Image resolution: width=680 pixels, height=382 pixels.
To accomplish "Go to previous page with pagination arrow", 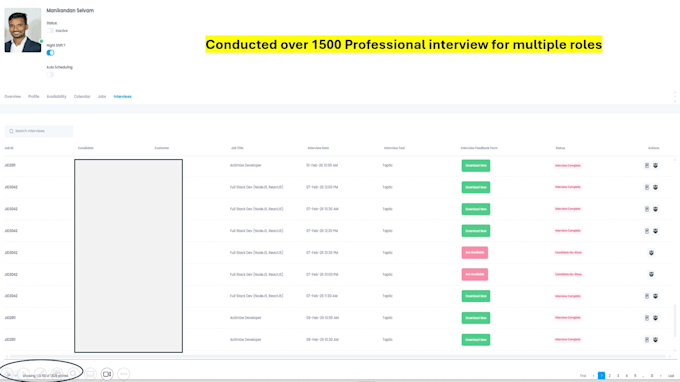I will [593, 376].
